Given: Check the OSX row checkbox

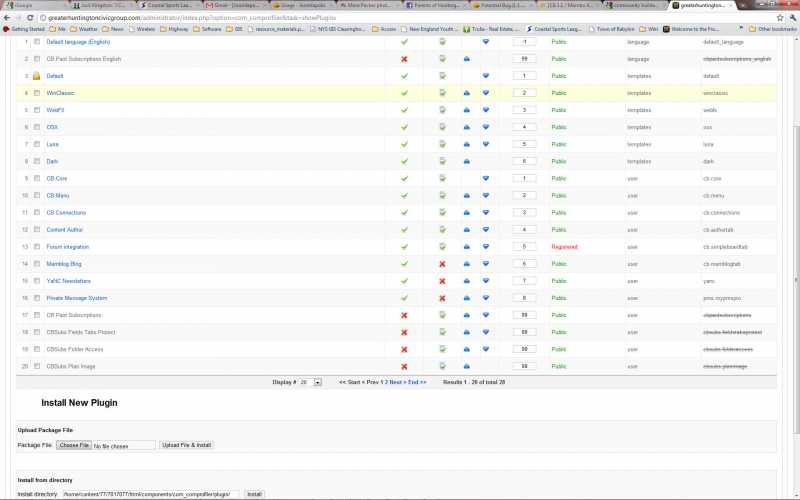Looking at the screenshot, I should click(37, 127).
